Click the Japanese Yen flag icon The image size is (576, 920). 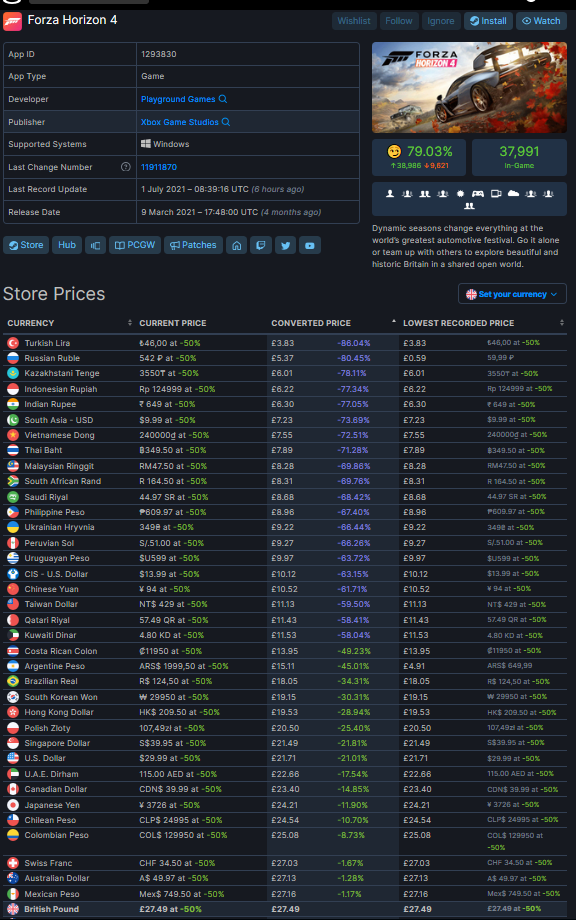coord(13,805)
